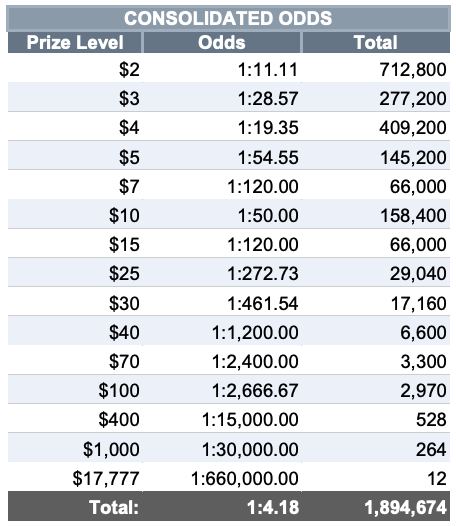Click the 145,200 total cell
456x526 pixels.
(376, 156)
